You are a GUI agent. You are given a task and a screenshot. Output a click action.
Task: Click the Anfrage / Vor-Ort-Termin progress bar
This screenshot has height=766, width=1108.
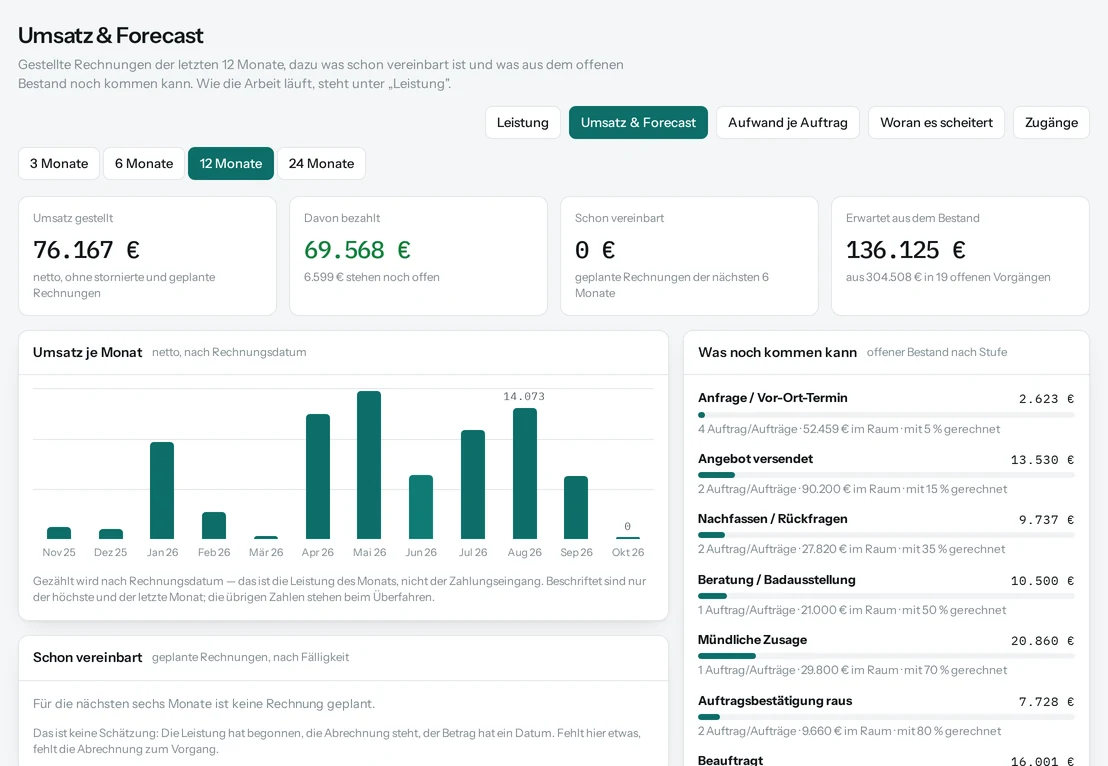[886, 415]
